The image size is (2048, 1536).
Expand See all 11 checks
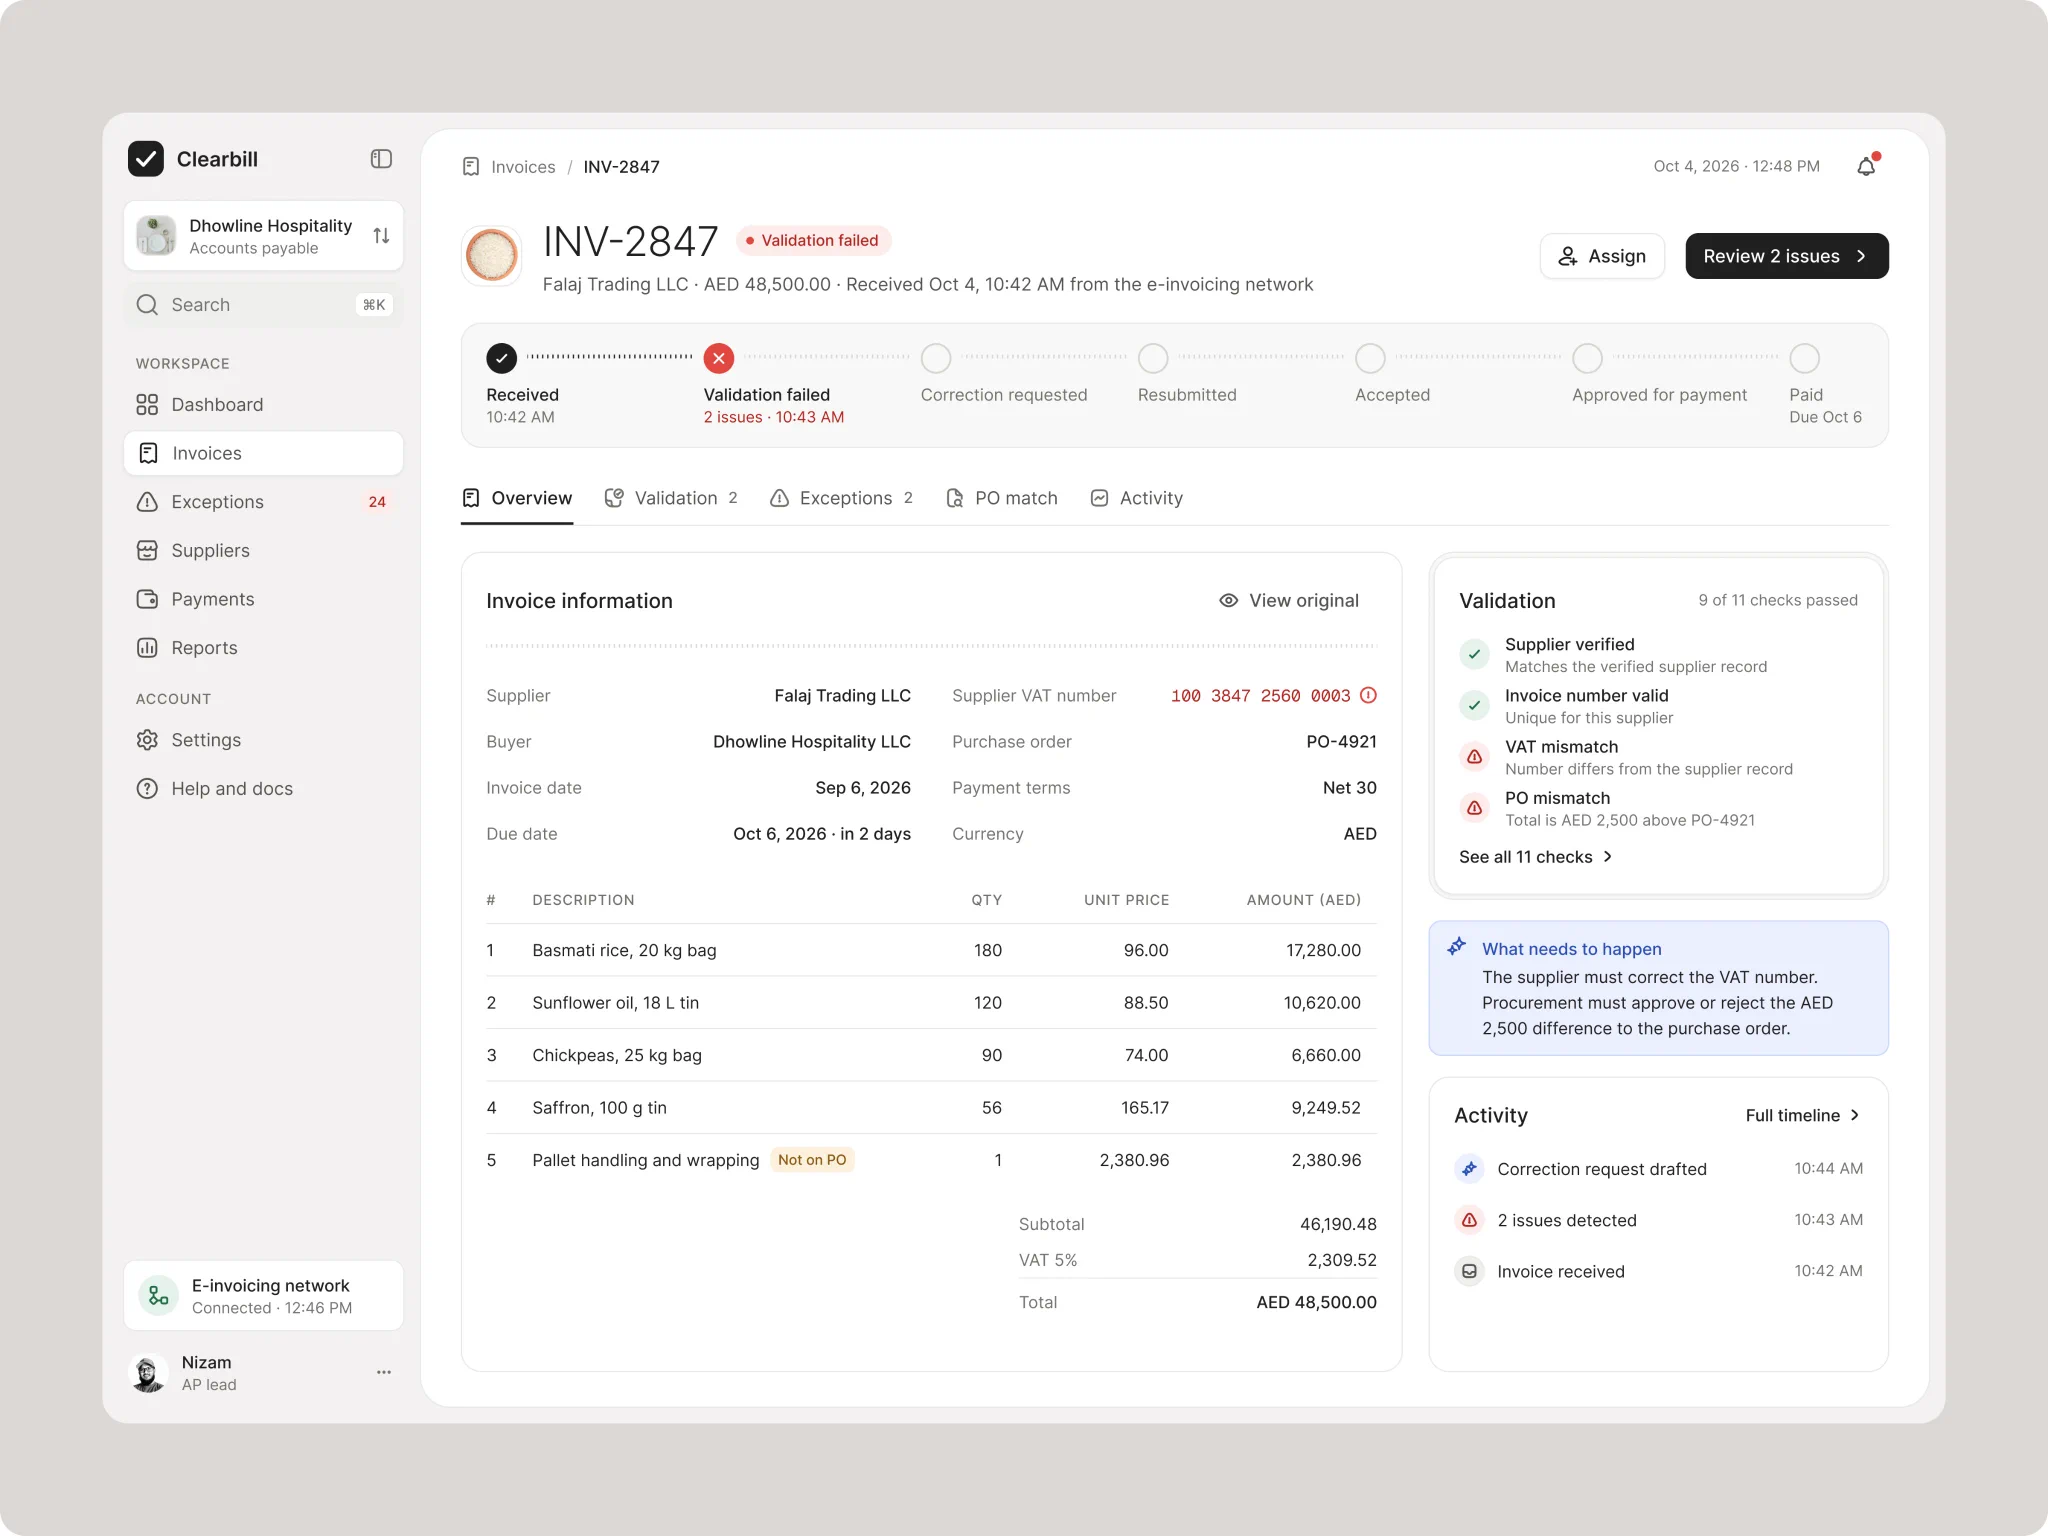[1535, 857]
